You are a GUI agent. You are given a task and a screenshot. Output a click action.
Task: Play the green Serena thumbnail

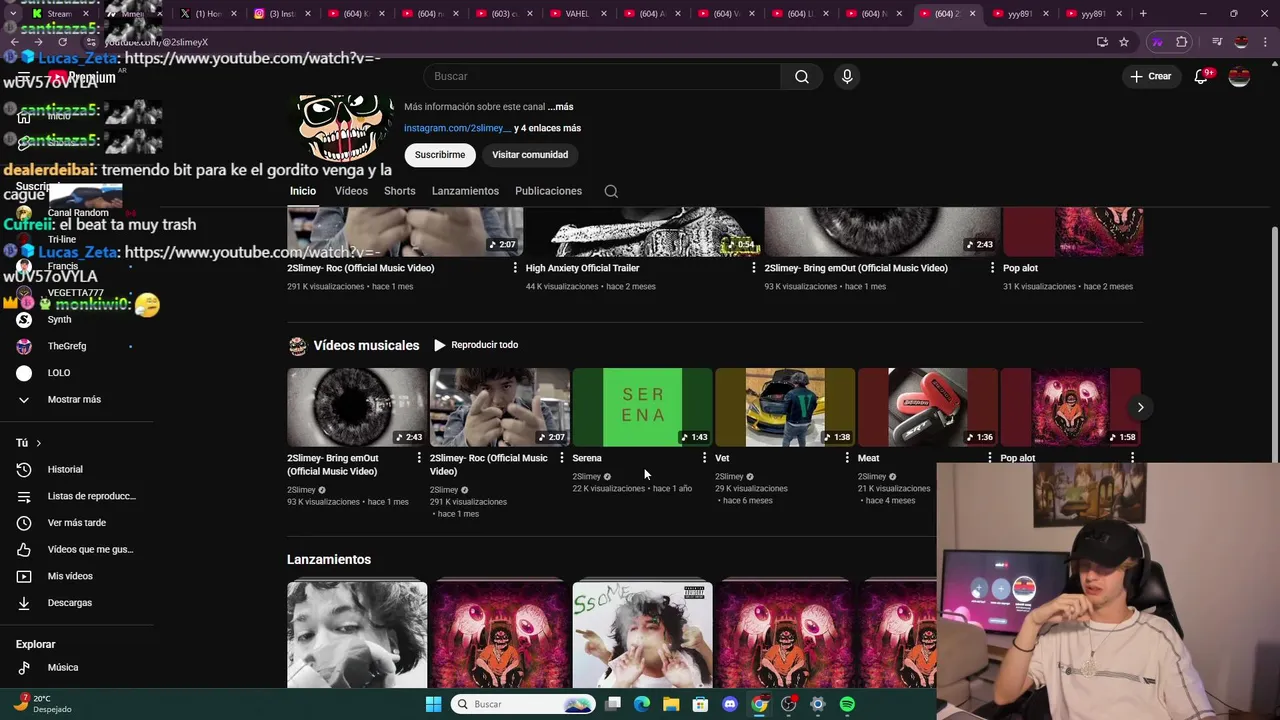pos(642,407)
